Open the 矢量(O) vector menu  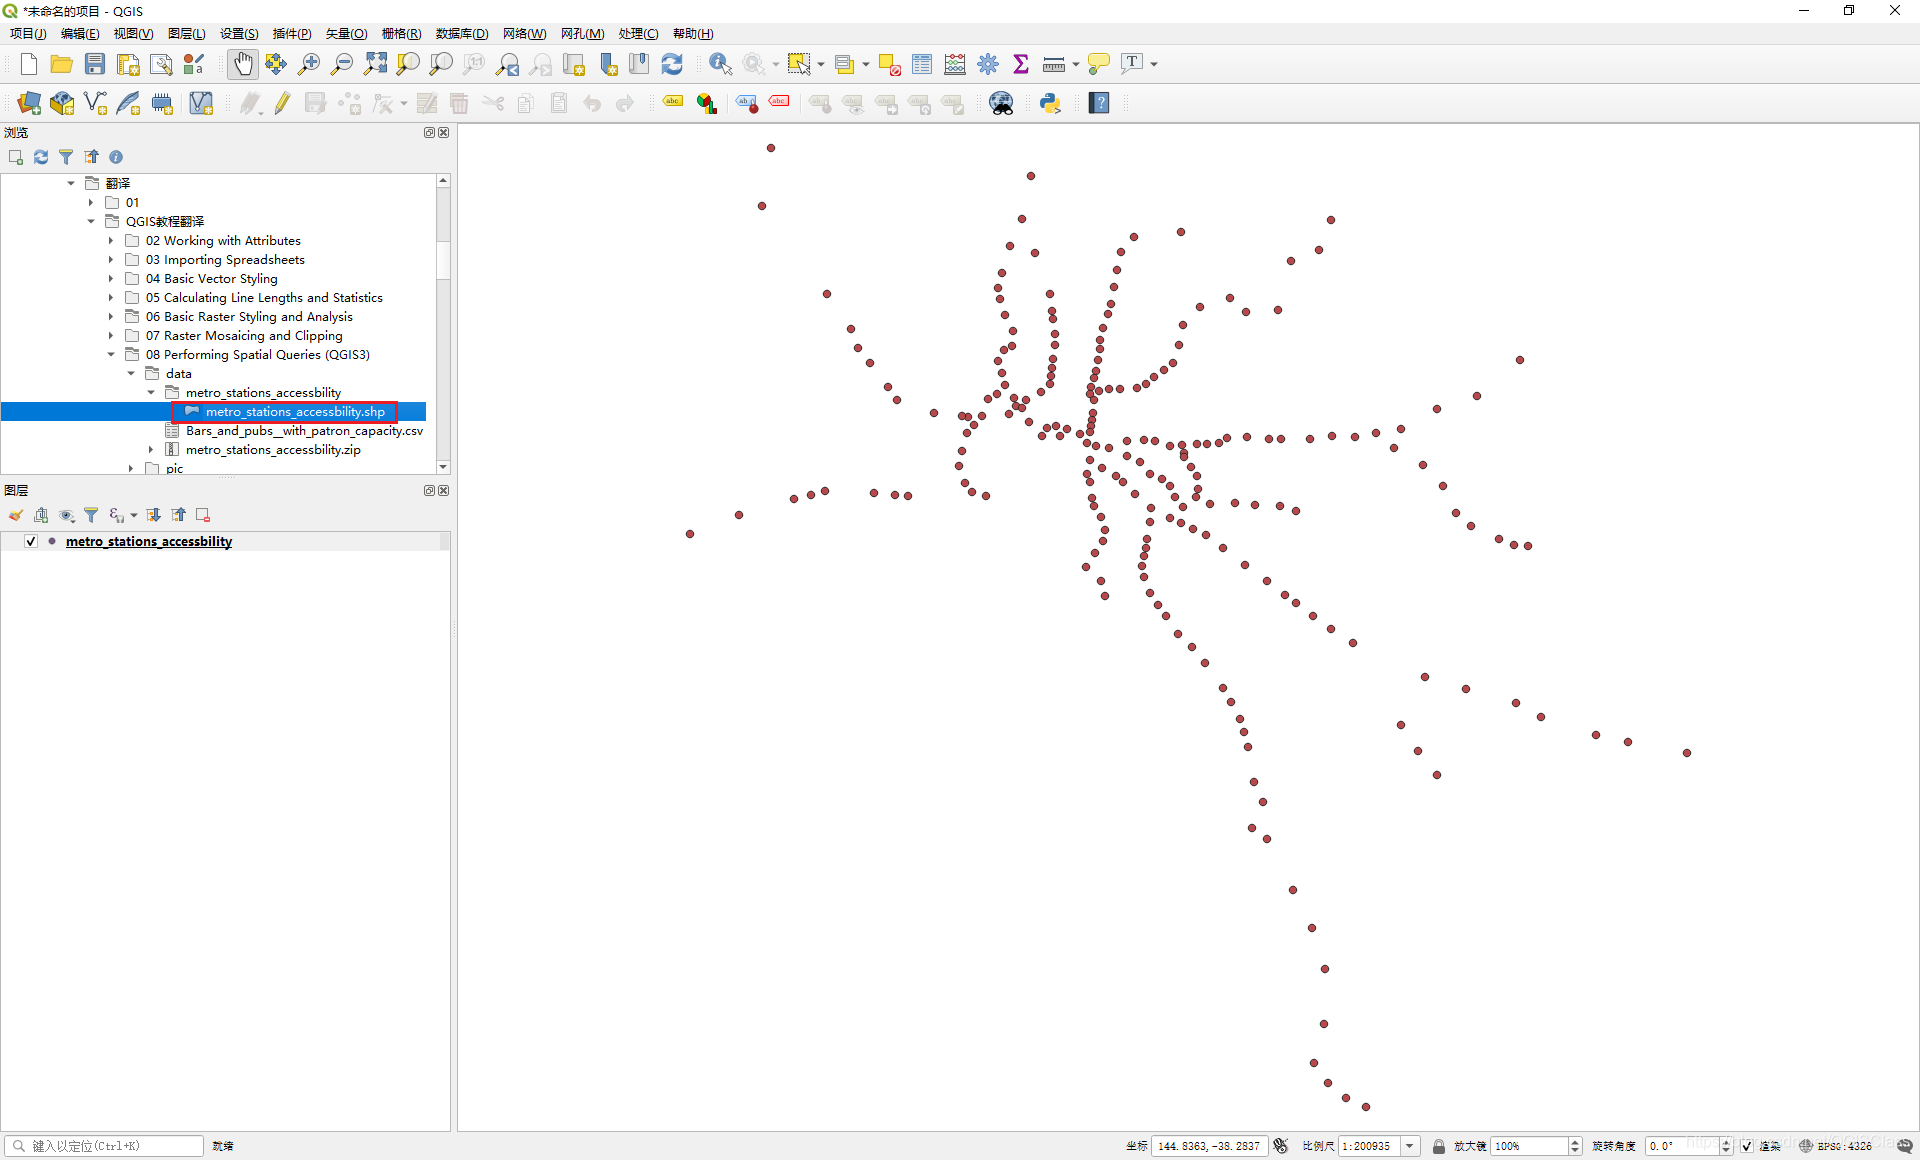[346, 34]
